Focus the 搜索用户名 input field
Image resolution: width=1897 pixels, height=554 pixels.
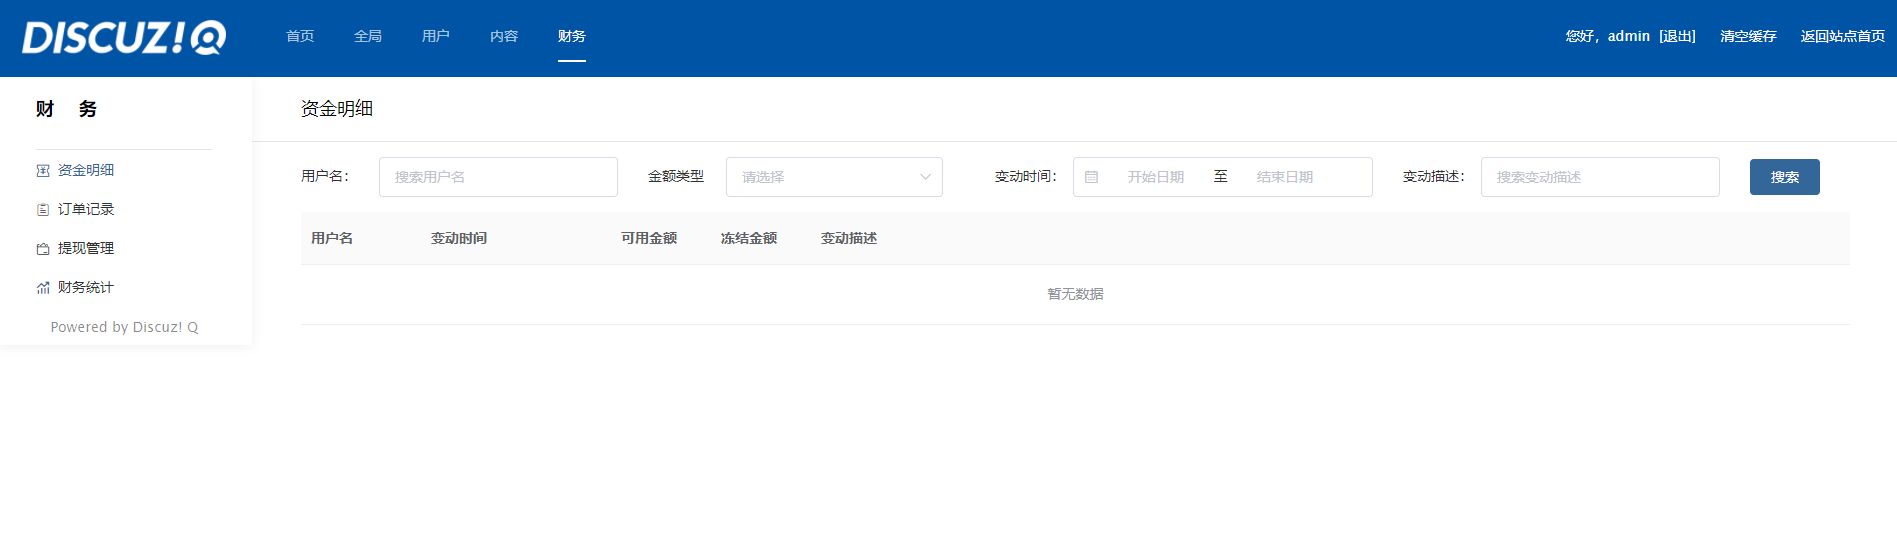(498, 177)
